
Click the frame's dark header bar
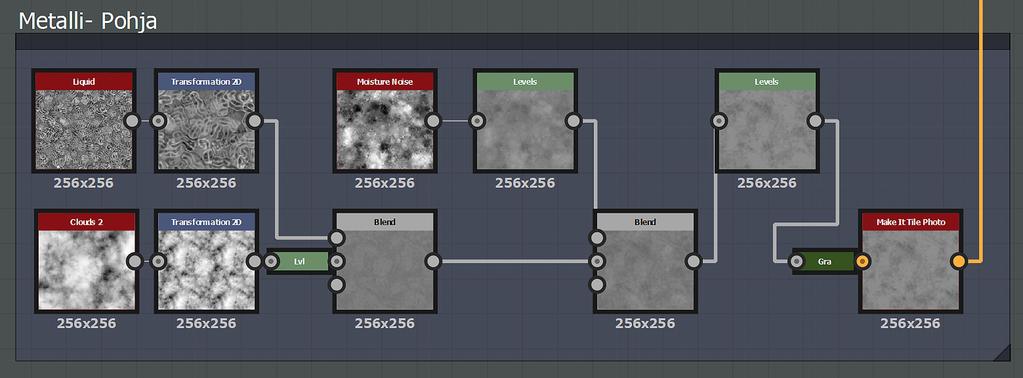[512, 42]
